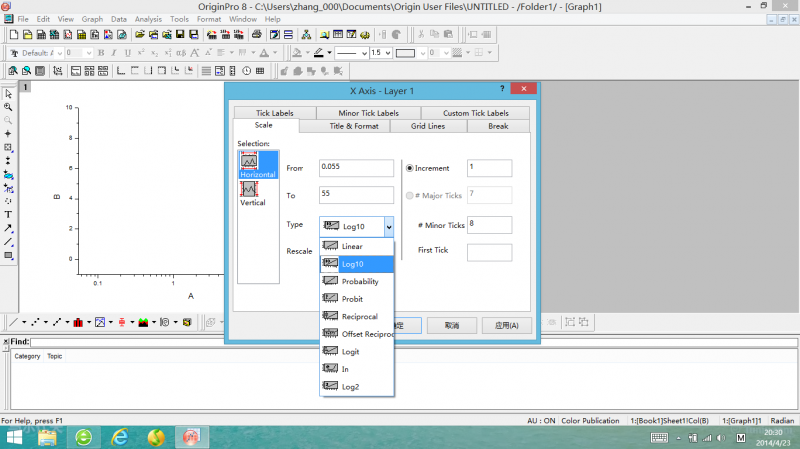The height and width of the screenshot is (449, 800).
Task: Switch to the Title & Format tab
Action: (x=354, y=127)
